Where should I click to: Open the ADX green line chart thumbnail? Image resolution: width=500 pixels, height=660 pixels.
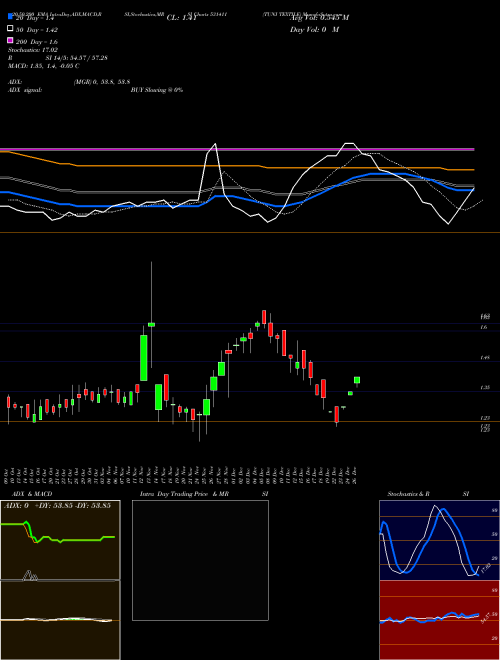[60, 540]
